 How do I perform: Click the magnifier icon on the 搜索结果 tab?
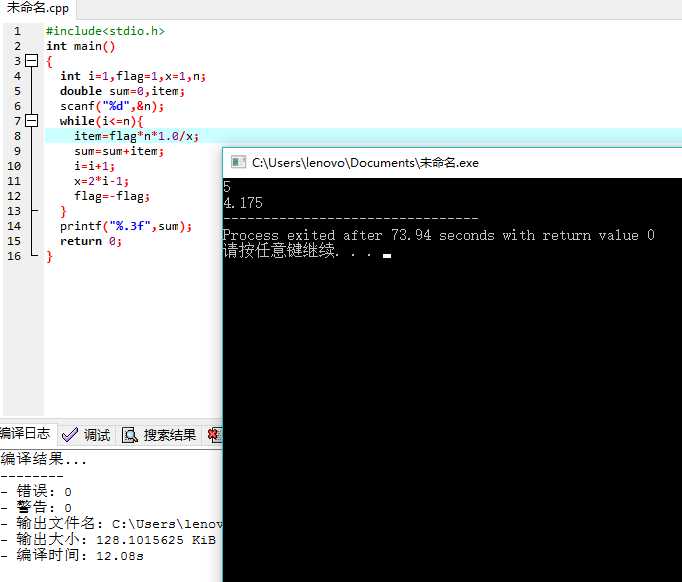(x=130, y=435)
